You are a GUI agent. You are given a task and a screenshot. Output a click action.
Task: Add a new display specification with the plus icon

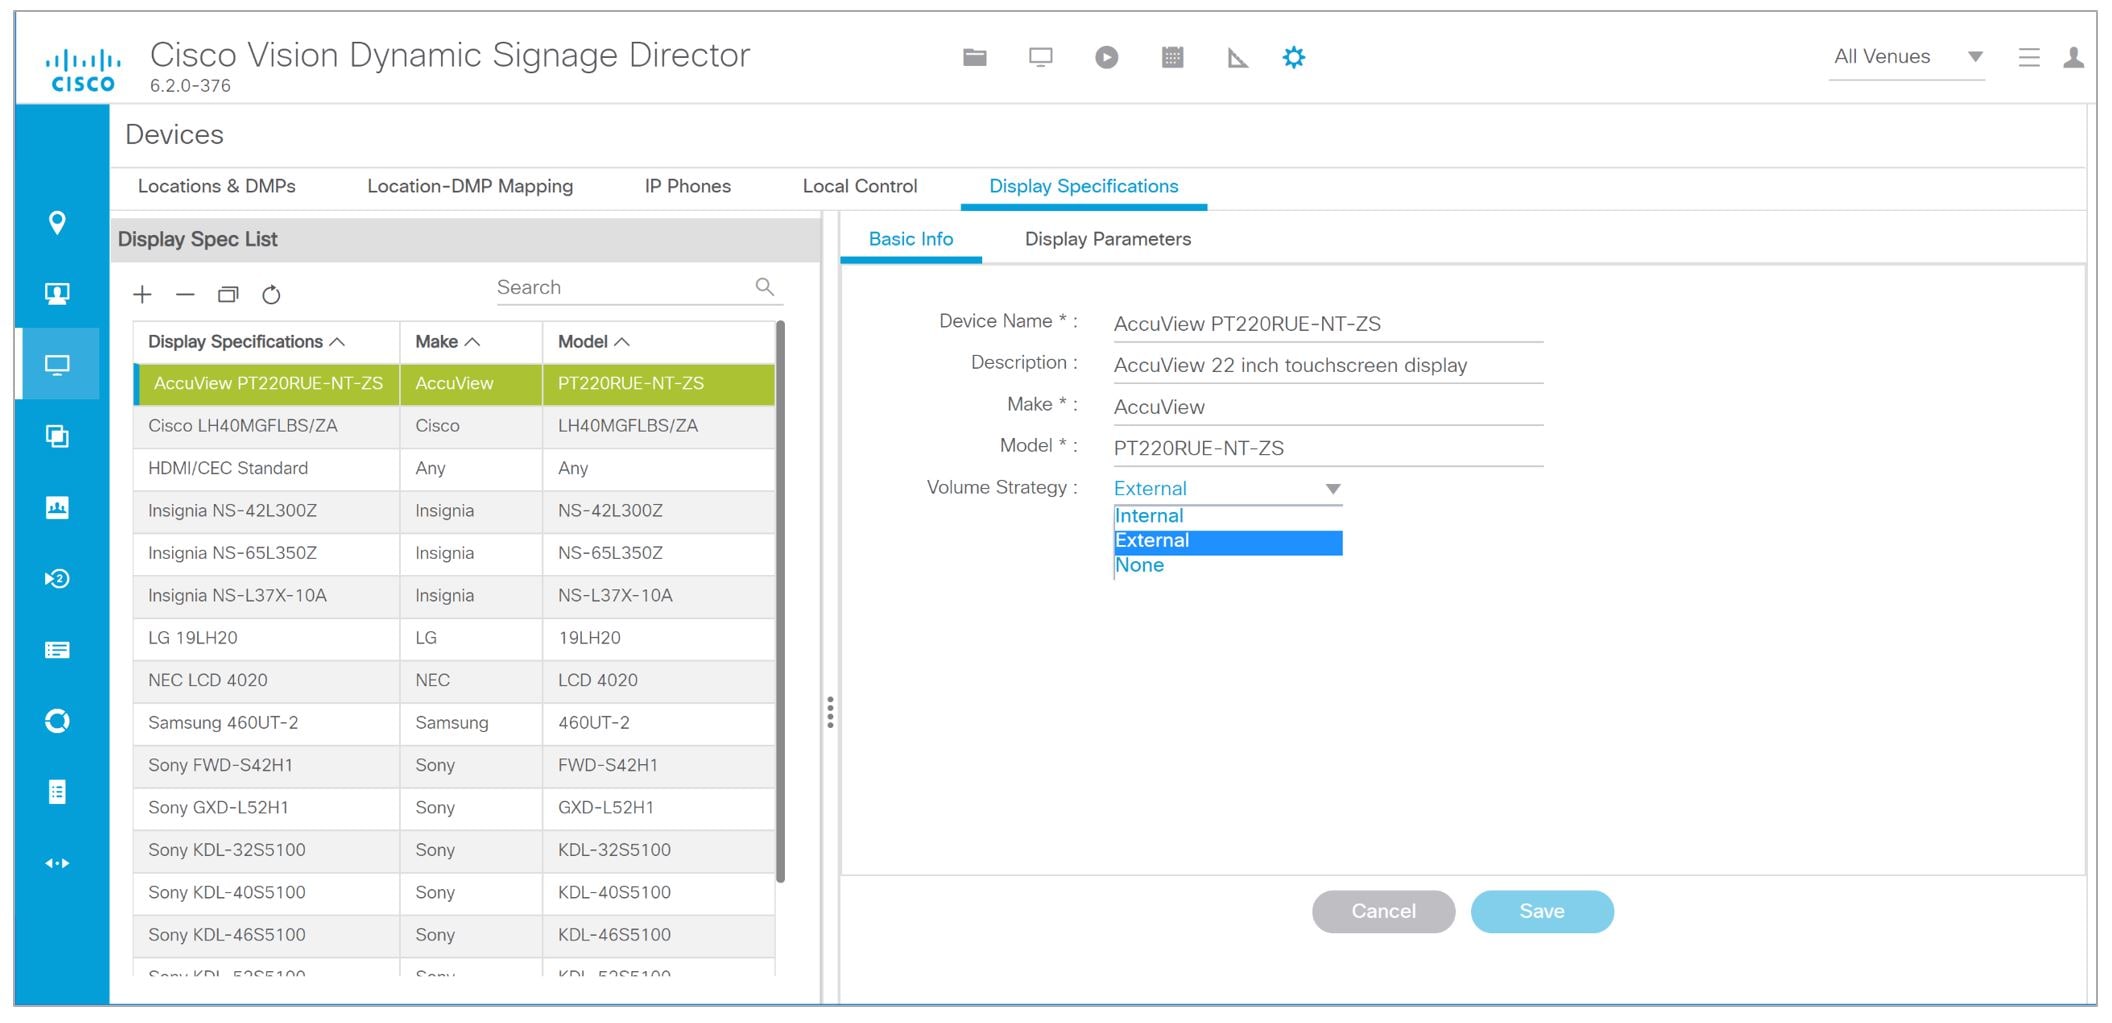pyautogui.click(x=142, y=294)
